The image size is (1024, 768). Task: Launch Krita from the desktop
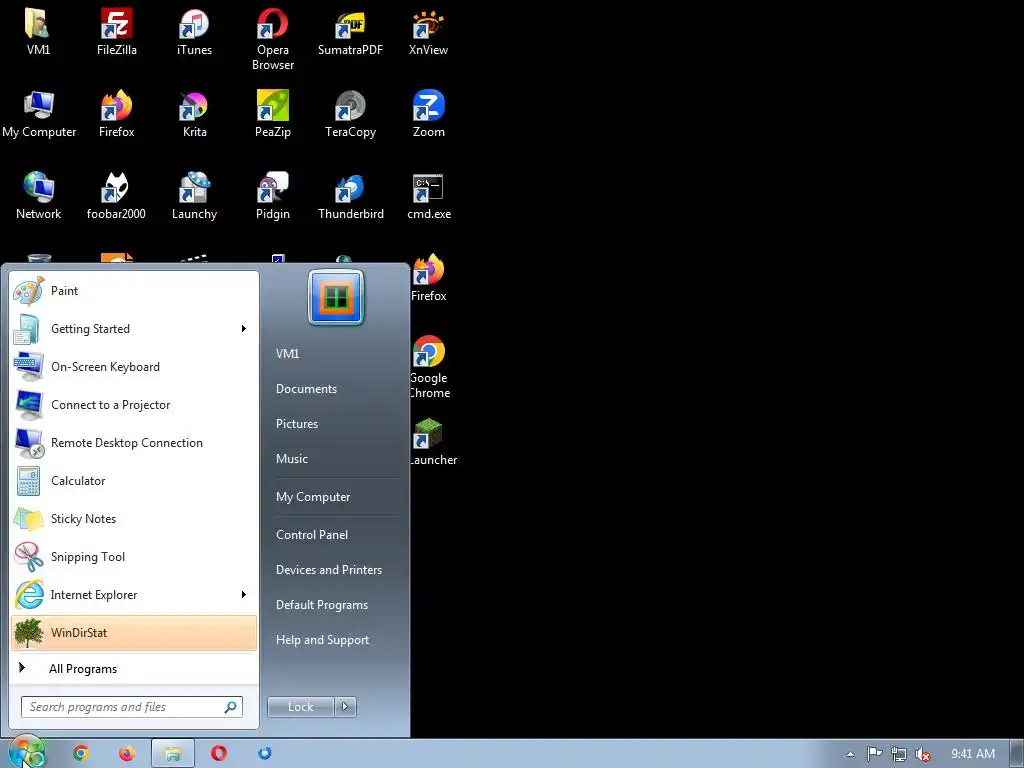tap(195, 114)
